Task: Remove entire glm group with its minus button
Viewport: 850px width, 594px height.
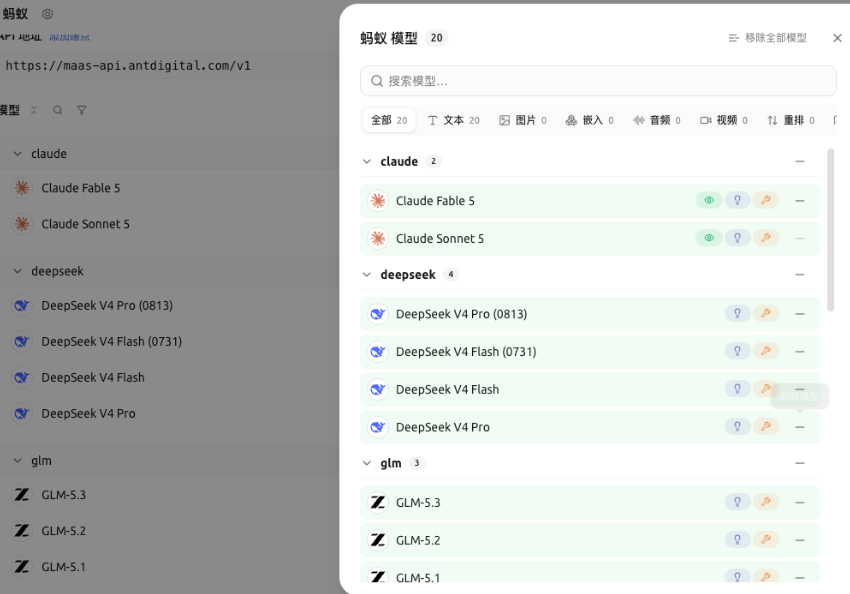Action: (800, 463)
